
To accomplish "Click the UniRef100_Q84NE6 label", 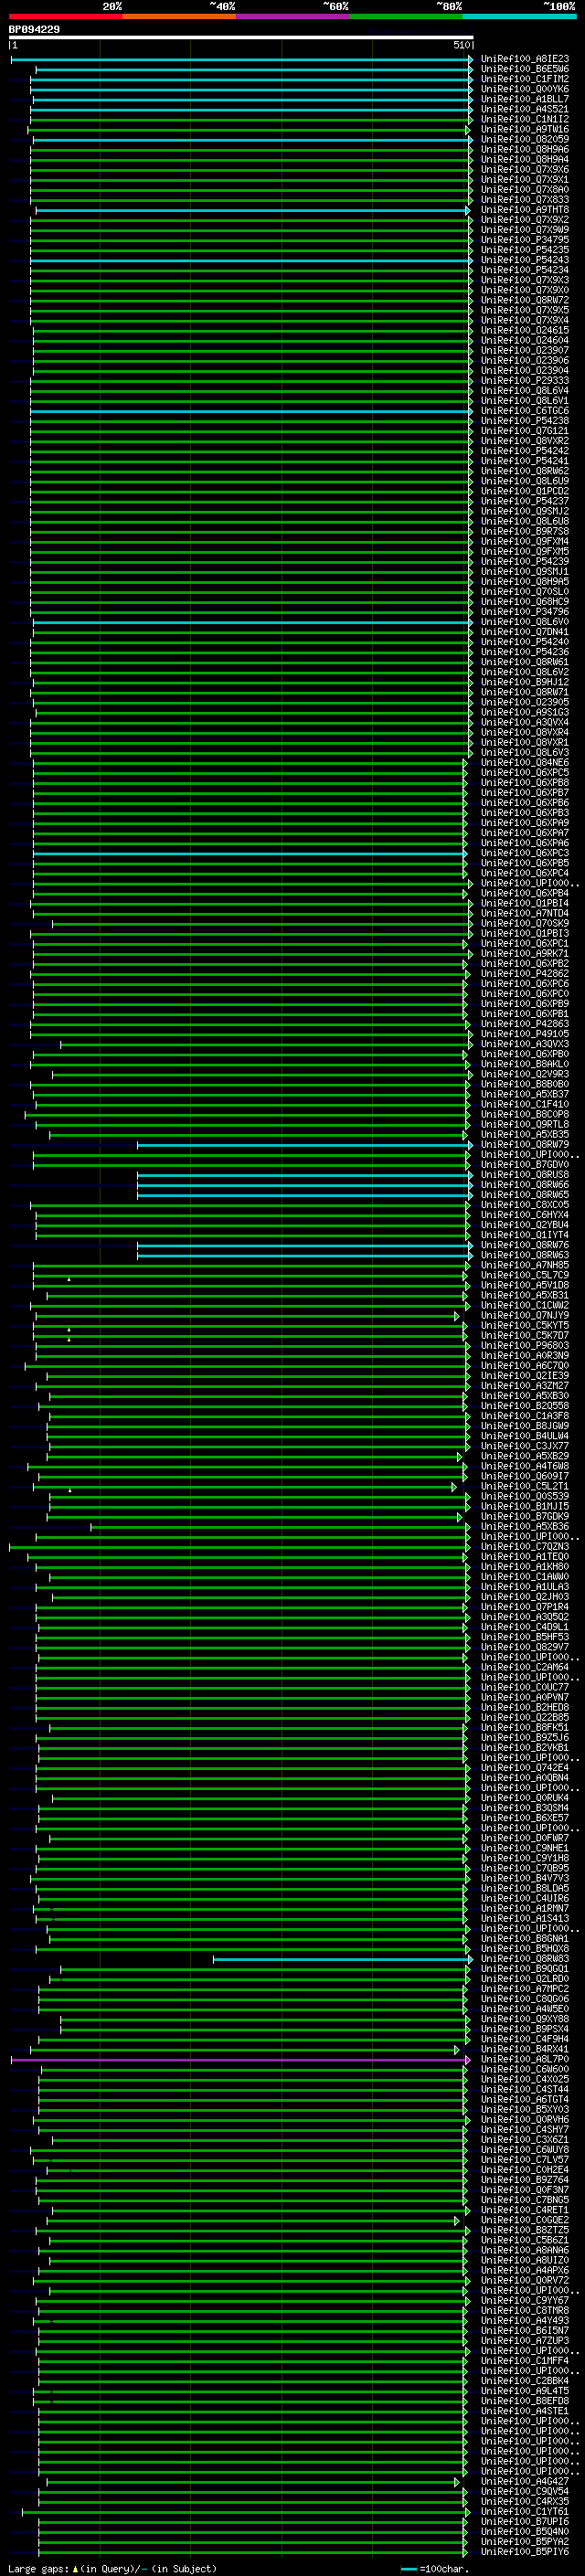I will click(x=524, y=763).
